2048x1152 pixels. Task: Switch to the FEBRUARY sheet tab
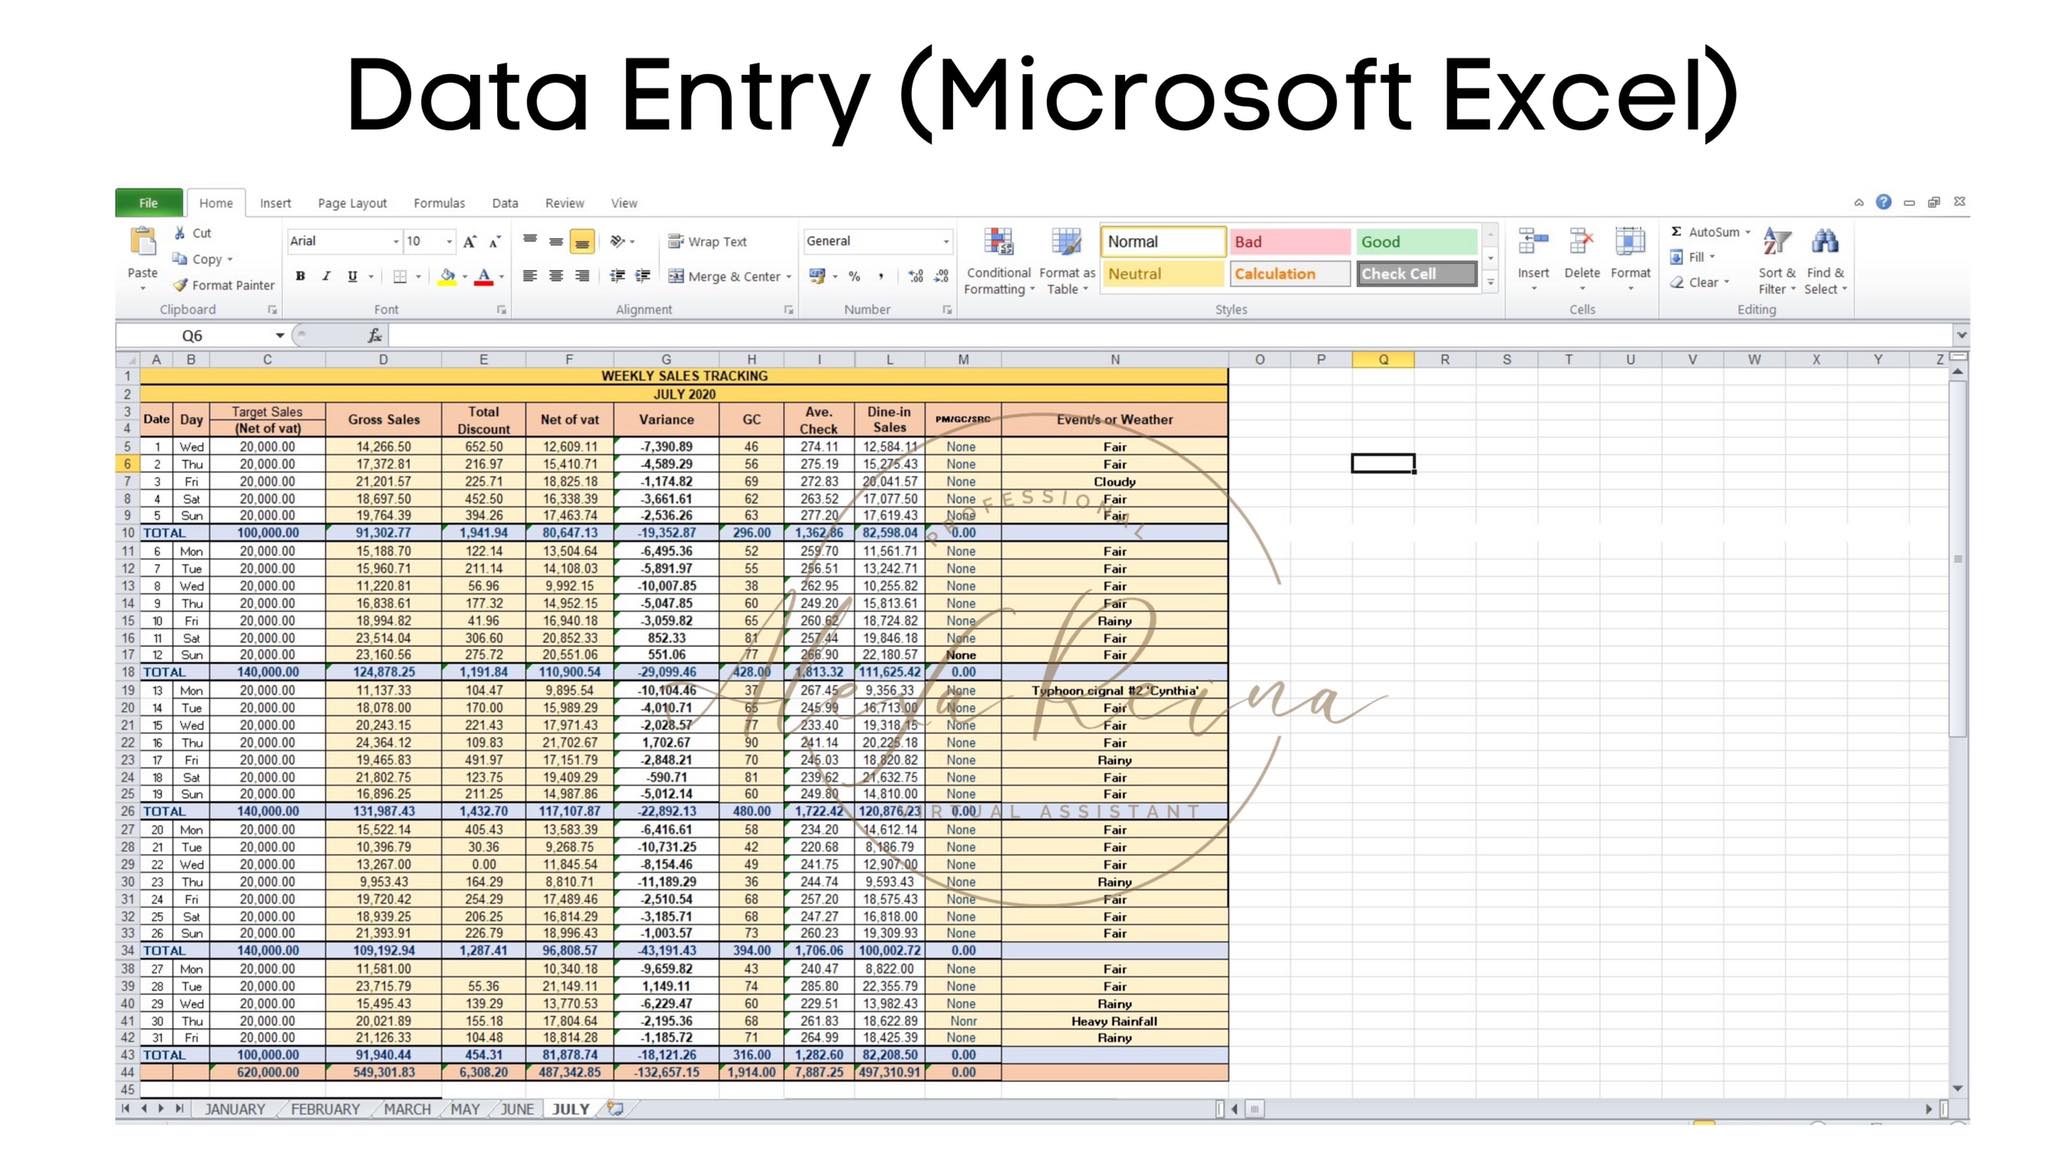click(325, 1109)
